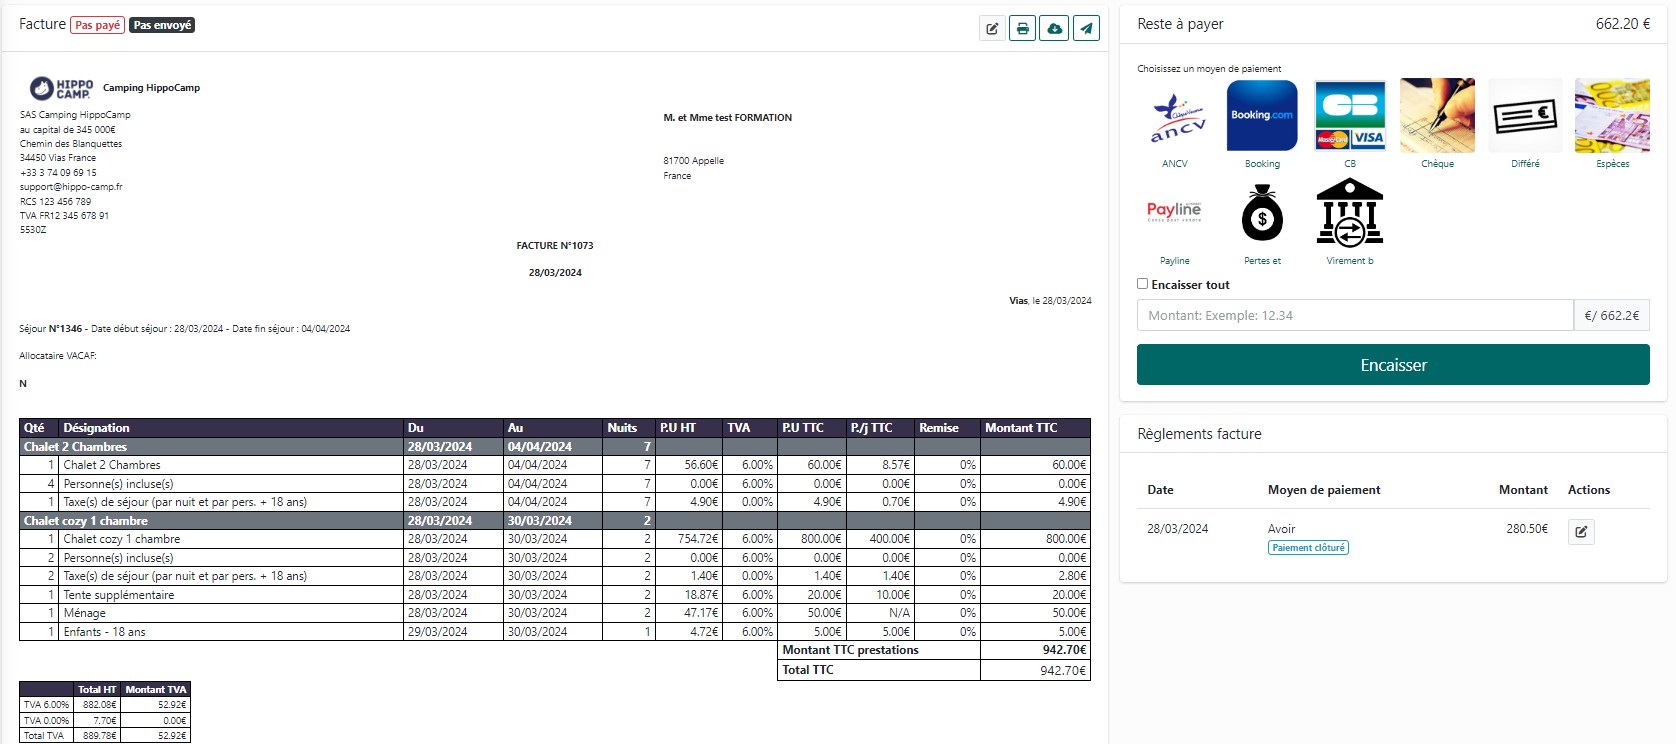The image size is (1676, 744).
Task: Choose Virement bank transfer option
Action: 1350,213
